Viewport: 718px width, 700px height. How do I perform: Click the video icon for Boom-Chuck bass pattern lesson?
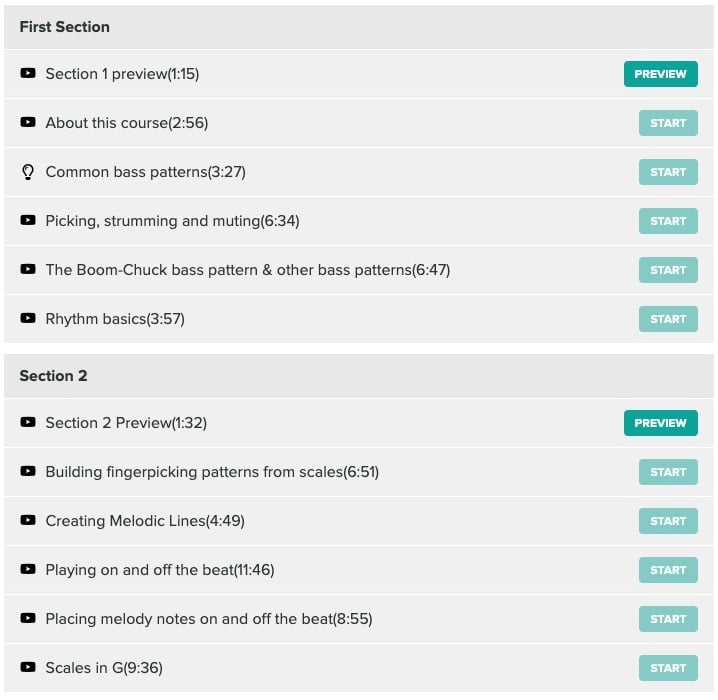[28, 269]
